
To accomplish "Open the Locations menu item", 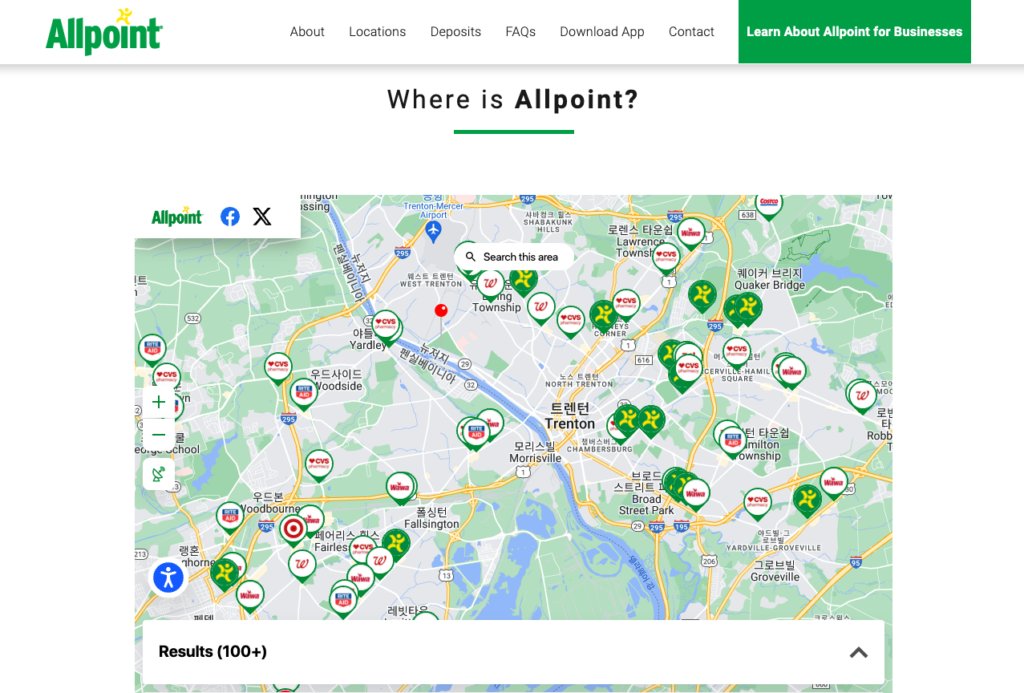I will tap(377, 31).
